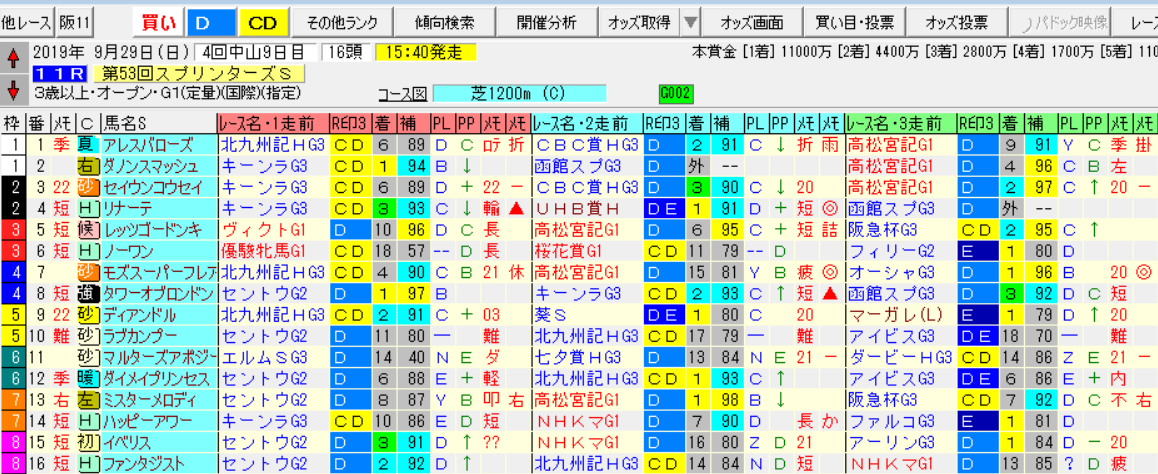This screenshot has height=474, width=1158.
Task: Open 開催分析 menu
Action: (x=547, y=23)
